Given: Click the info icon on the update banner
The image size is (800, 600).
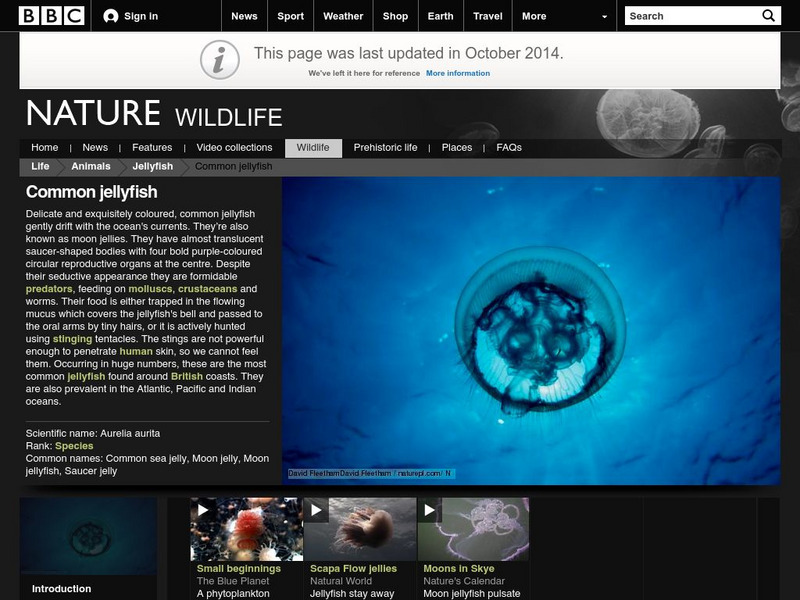Looking at the screenshot, I should pyautogui.click(x=219, y=58).
